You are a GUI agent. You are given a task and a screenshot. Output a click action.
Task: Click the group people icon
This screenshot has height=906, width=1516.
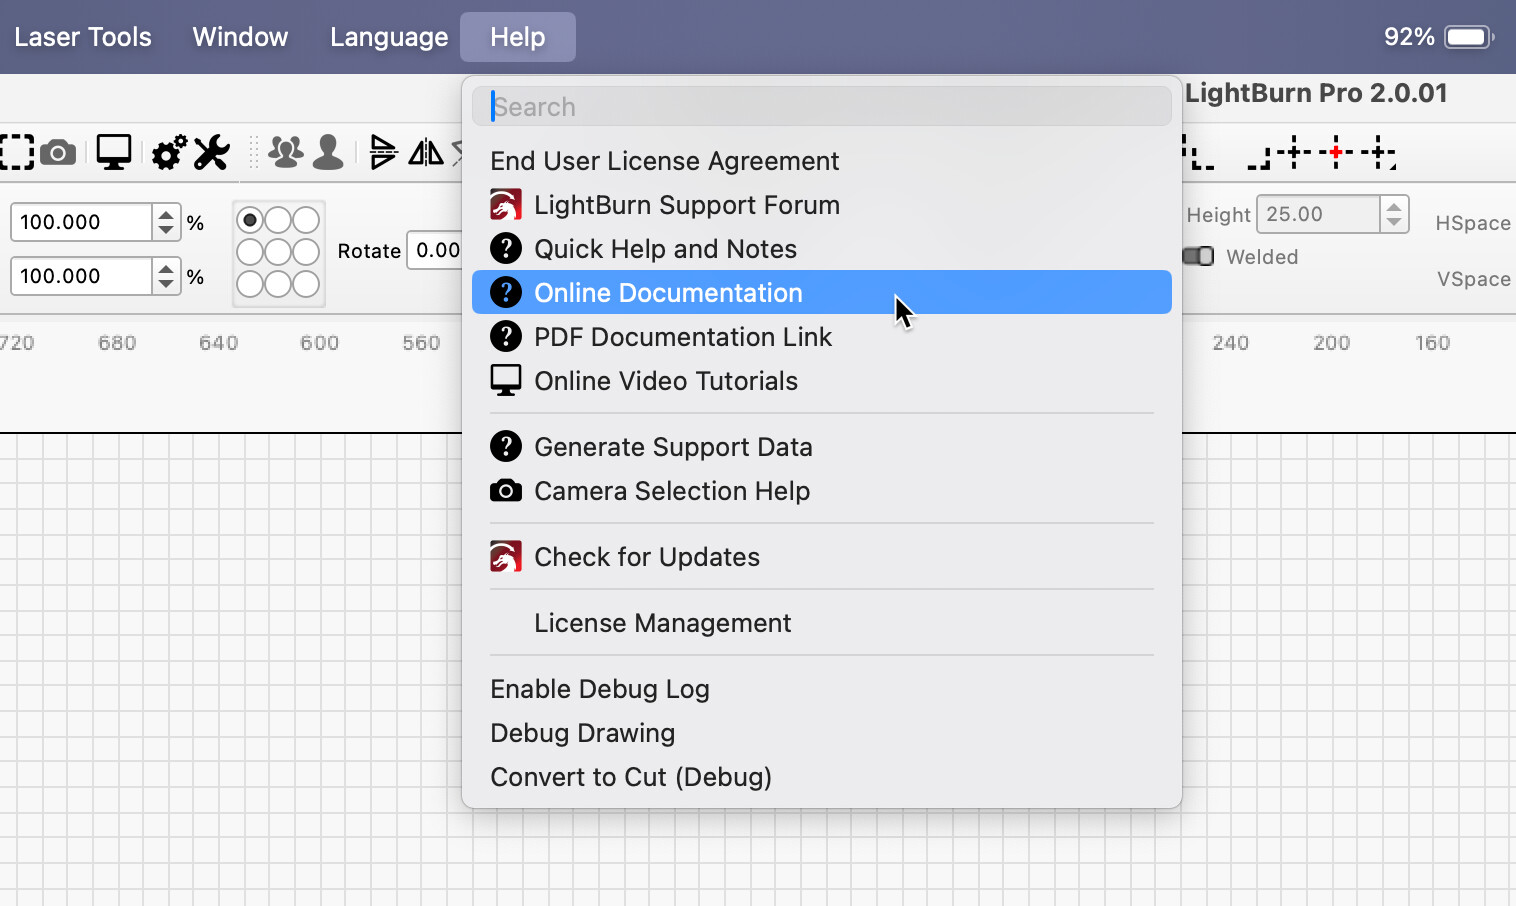coord(286,152)
